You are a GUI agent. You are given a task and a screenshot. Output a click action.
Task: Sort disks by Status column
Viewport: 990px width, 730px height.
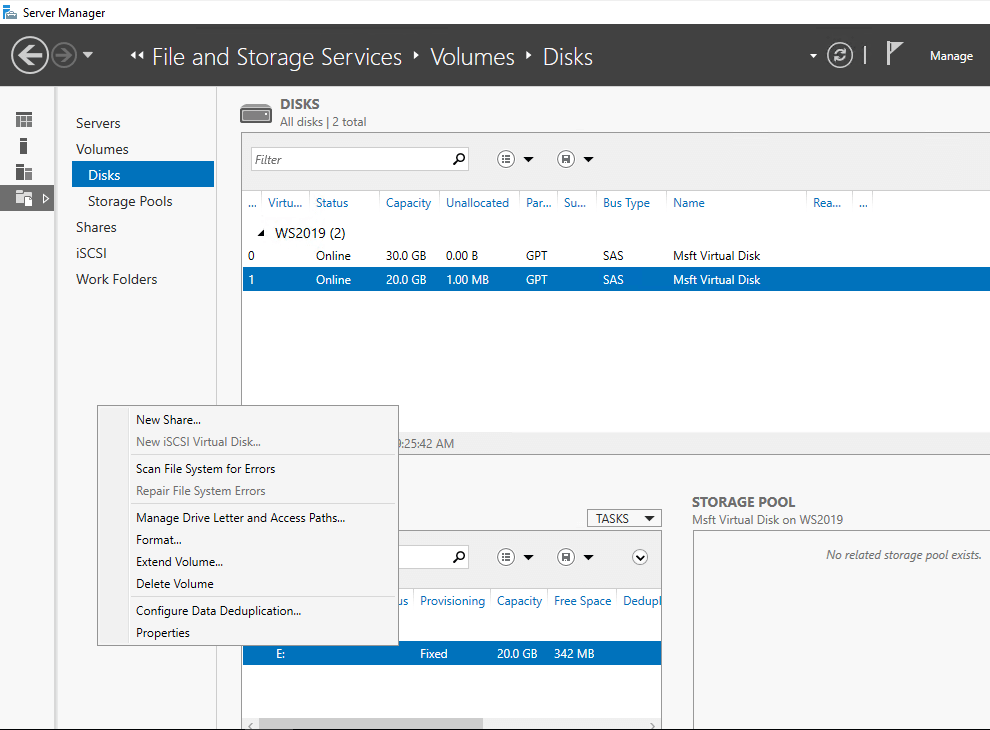click(332, 203)
